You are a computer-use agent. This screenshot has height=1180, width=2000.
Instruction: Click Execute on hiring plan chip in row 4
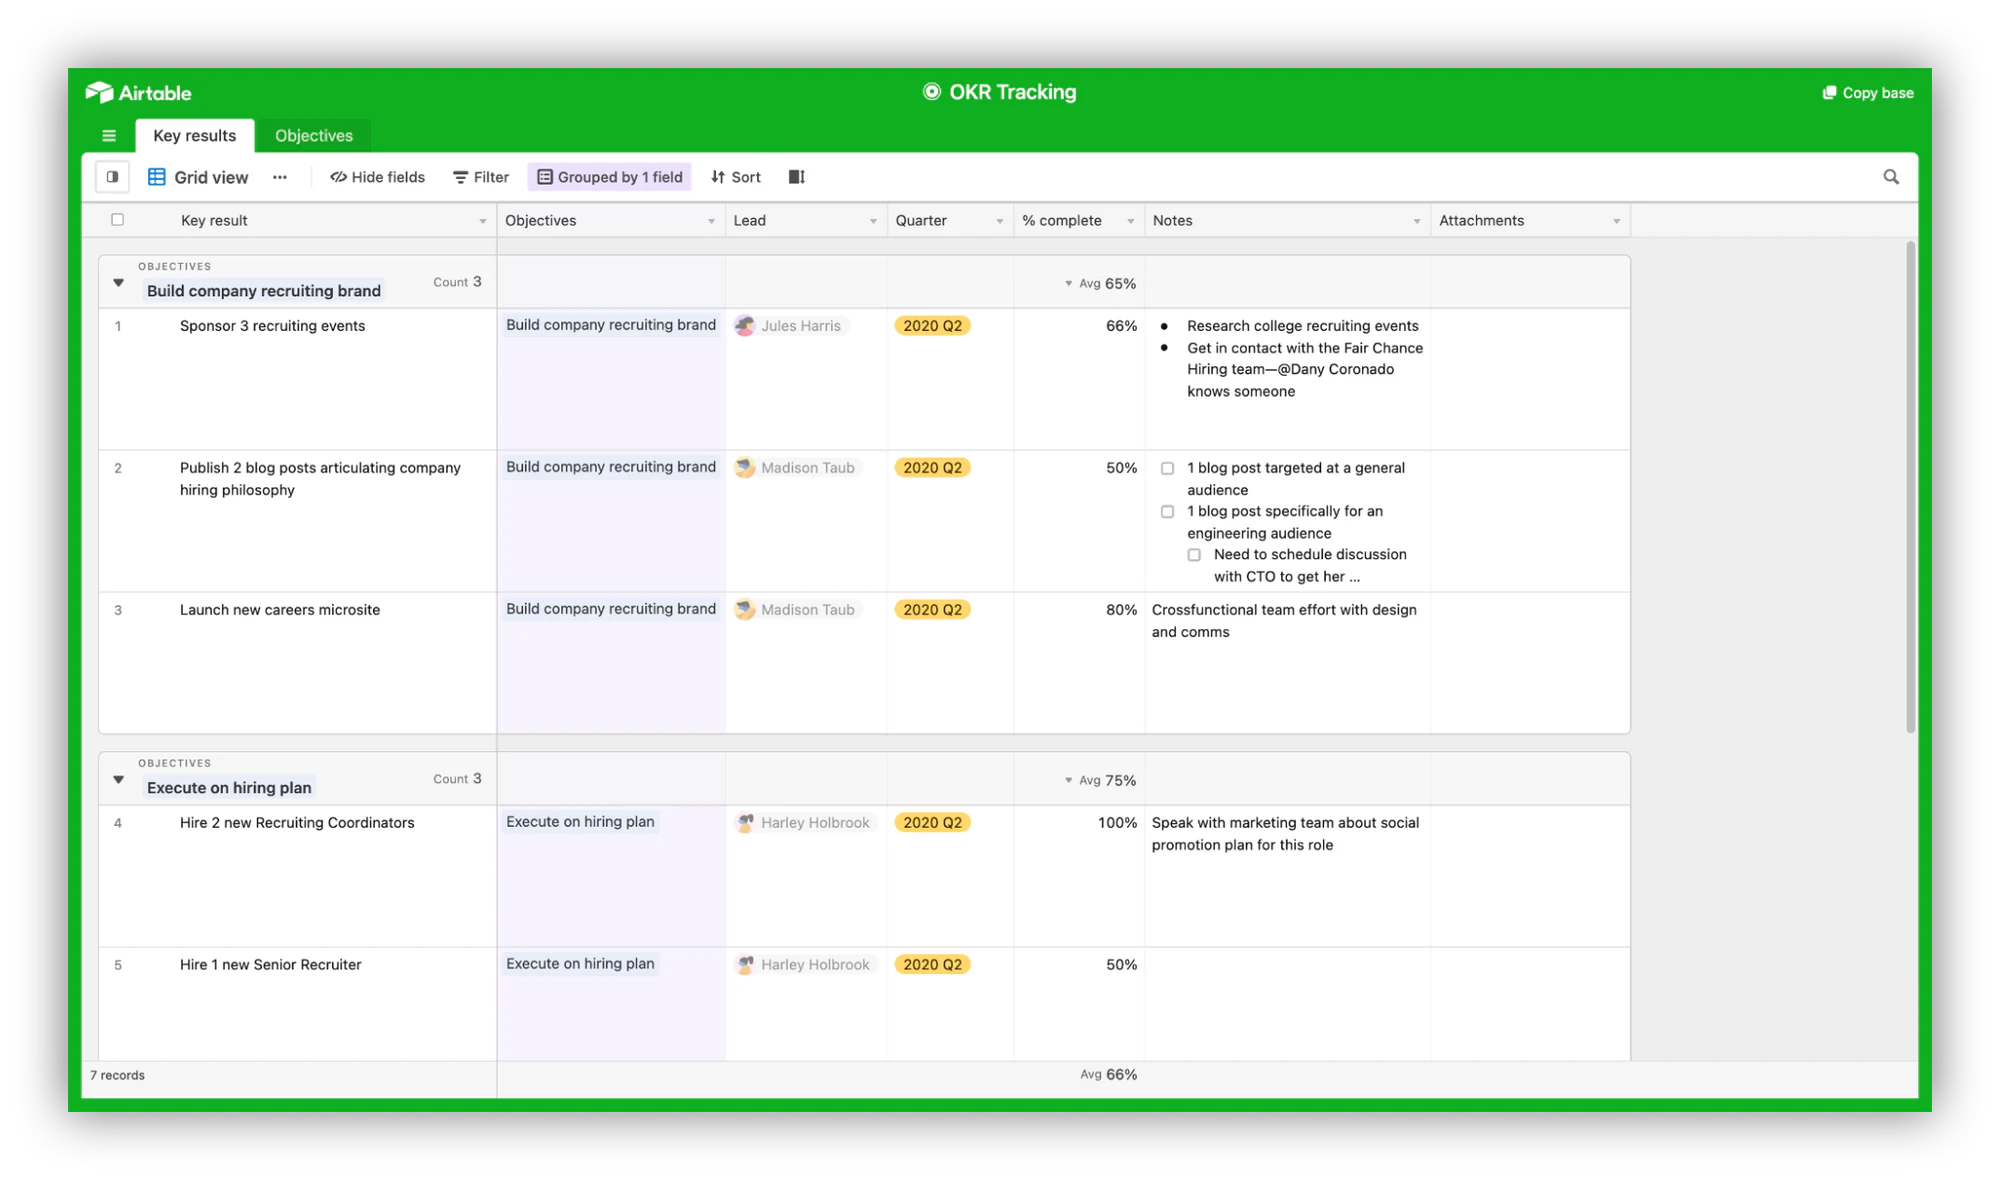[580, 822]
